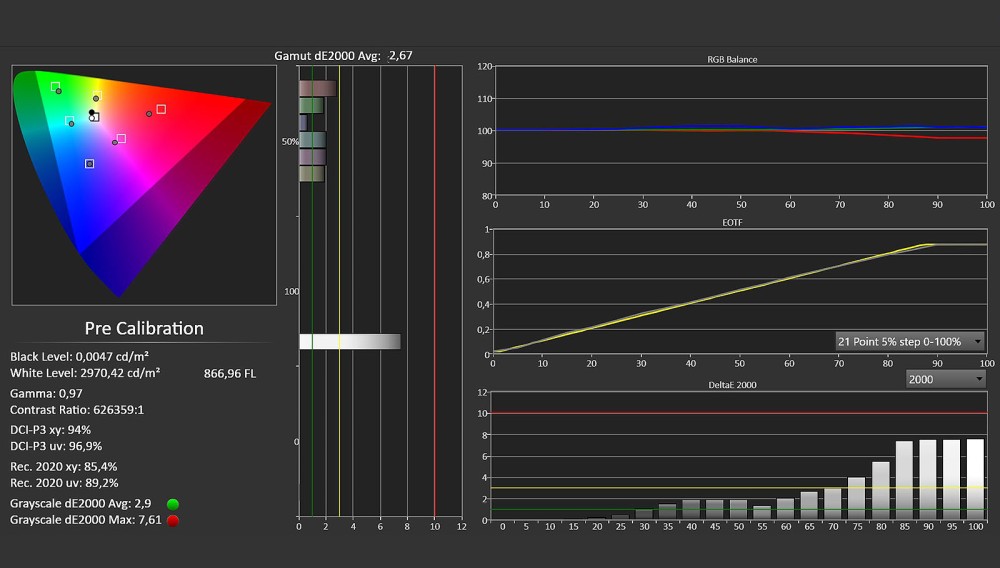Select the 100% bar in DeltaE 2000 chart
The width and height of the screenshot is (1000, 568).
(975, 479)
